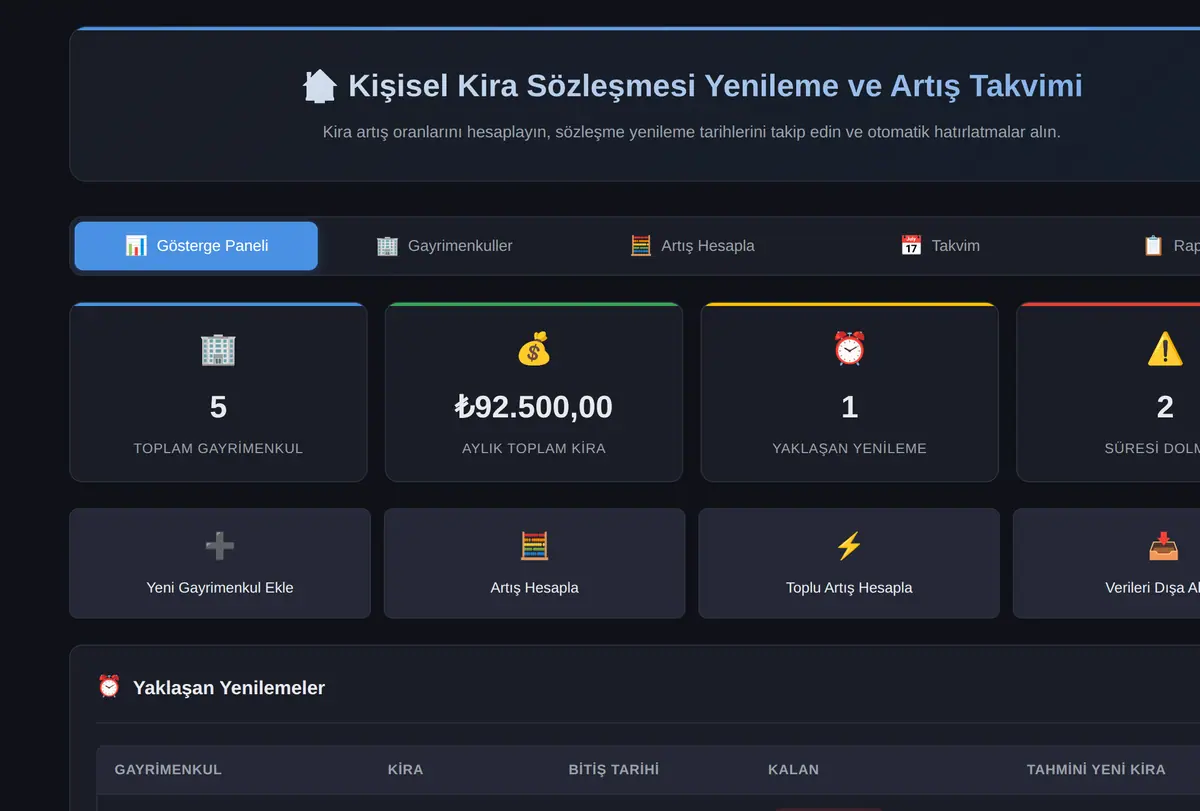
Task: Click the warning triangle icon in stats card
Action: (x=1165, y=349)
